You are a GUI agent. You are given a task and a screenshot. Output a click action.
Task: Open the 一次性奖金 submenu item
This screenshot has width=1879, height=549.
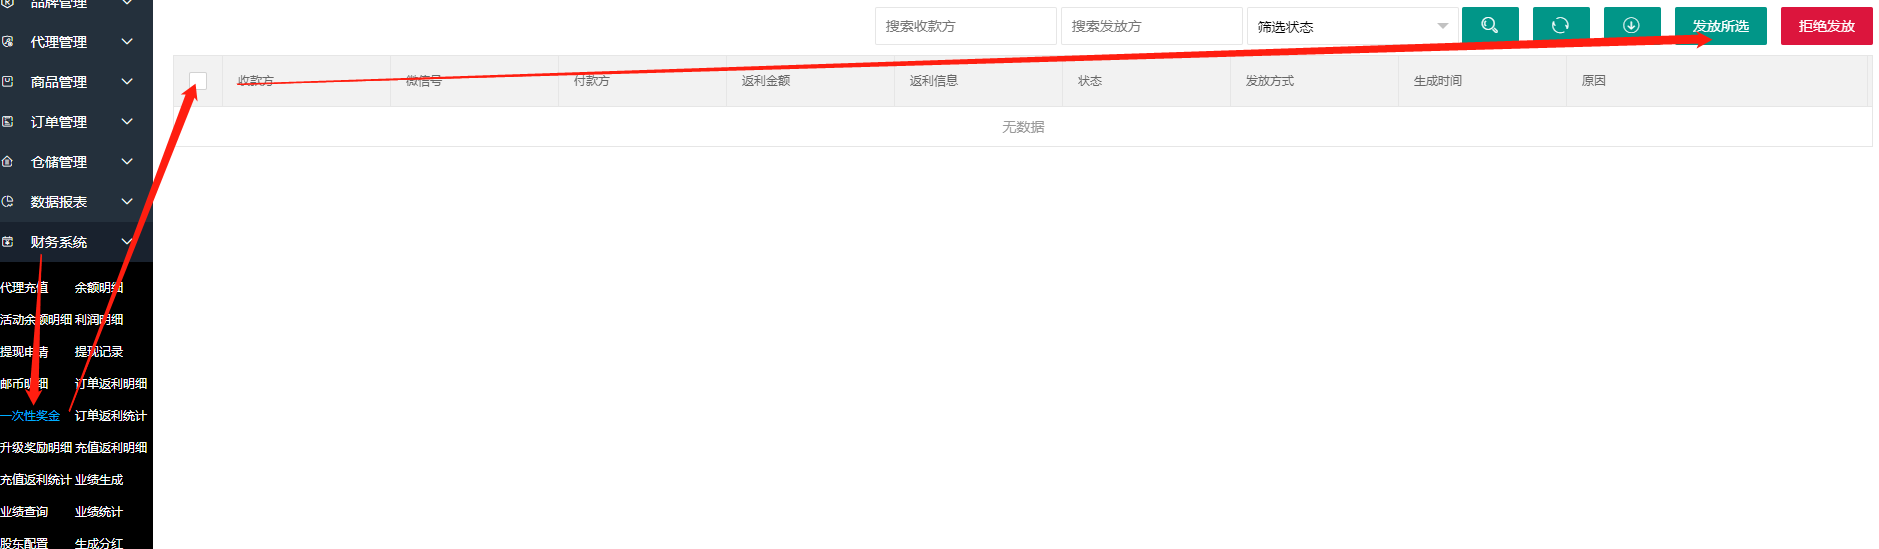[x=31, y=416]
